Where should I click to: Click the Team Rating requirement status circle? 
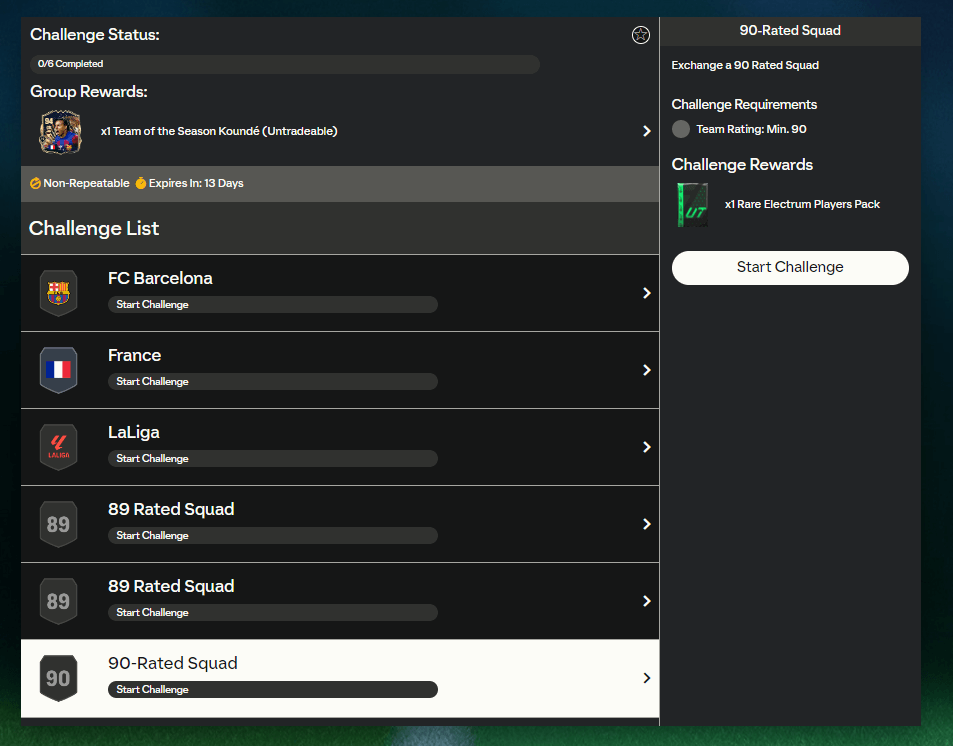click(681, 129)
